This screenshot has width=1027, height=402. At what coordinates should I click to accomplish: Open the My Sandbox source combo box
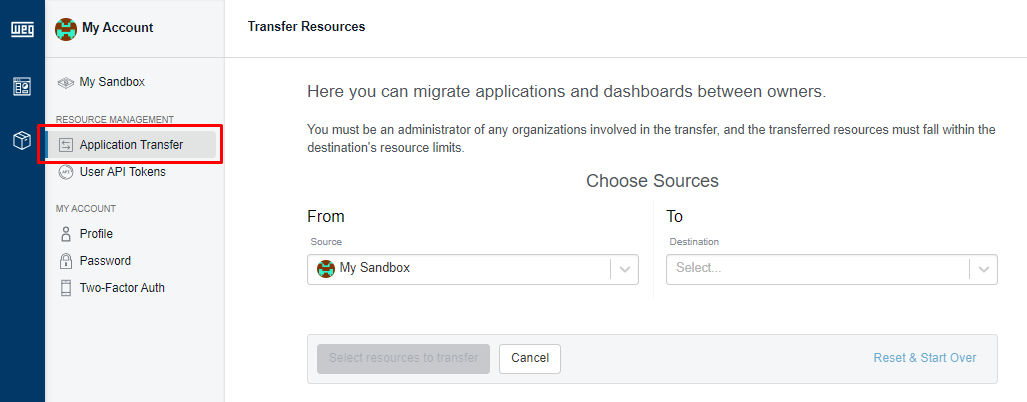tap(472, 269)
